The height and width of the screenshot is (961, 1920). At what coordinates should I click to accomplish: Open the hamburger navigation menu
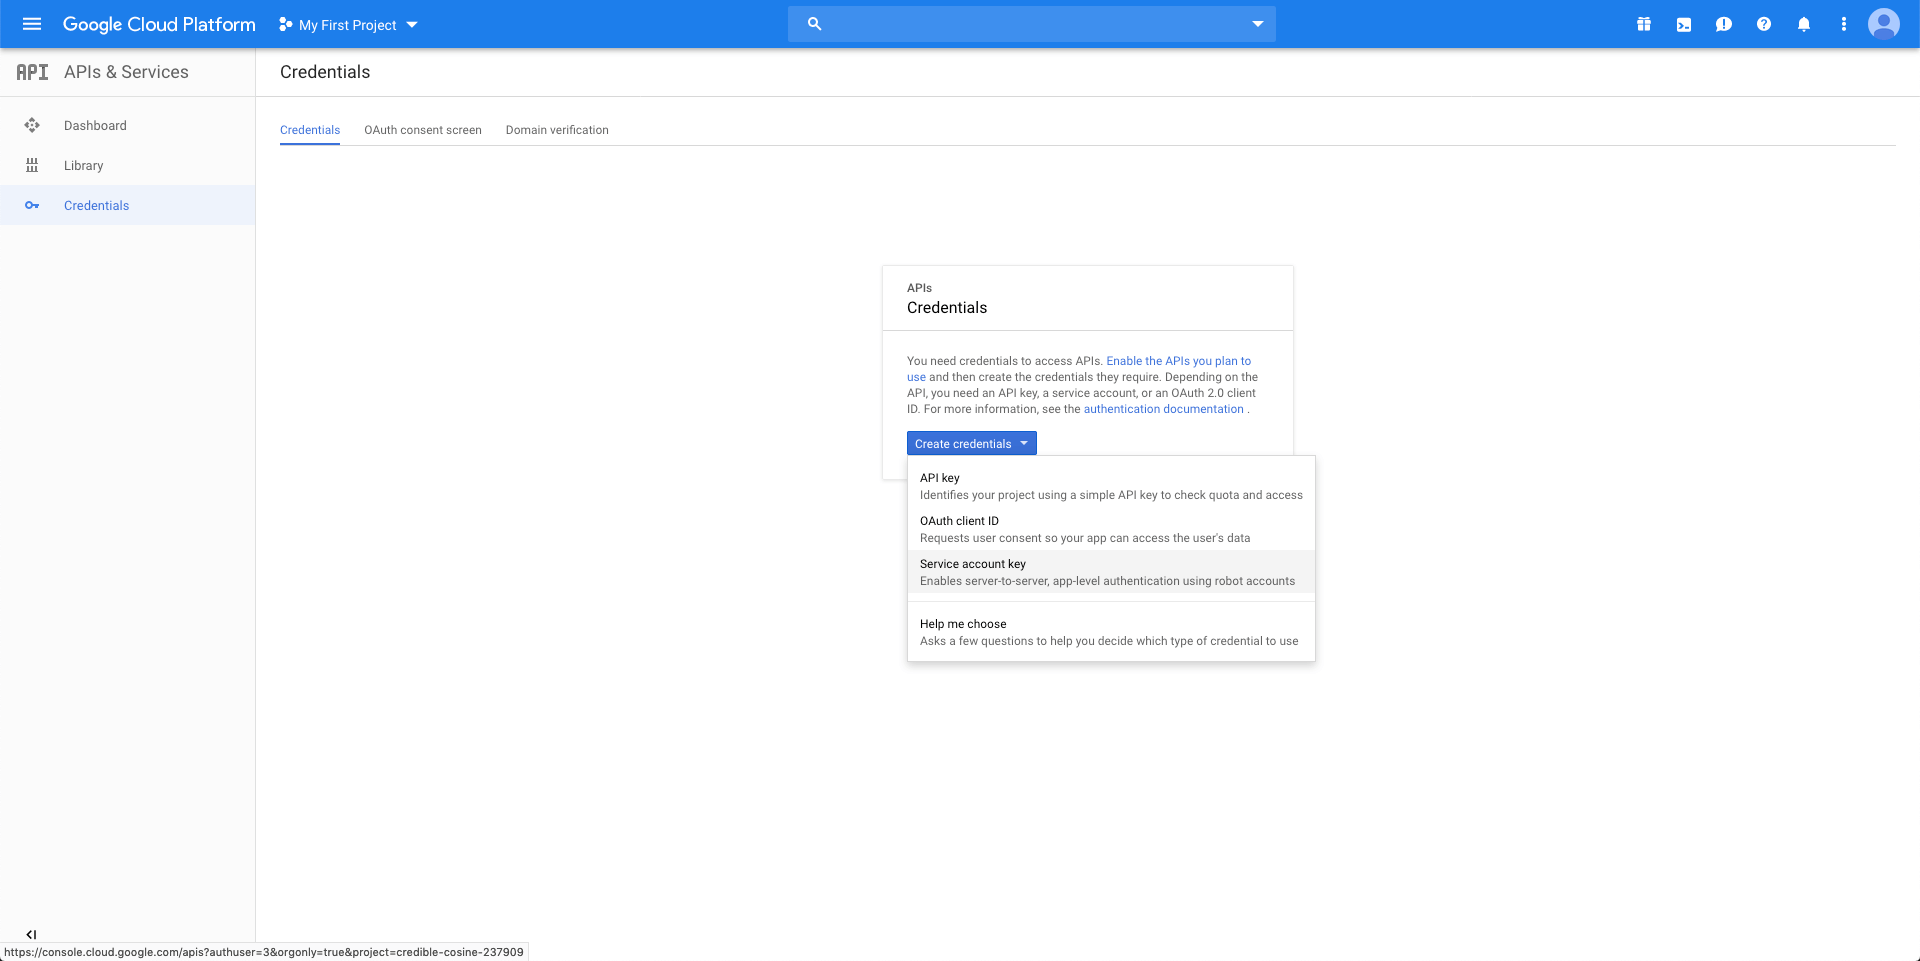pos(32,24)
